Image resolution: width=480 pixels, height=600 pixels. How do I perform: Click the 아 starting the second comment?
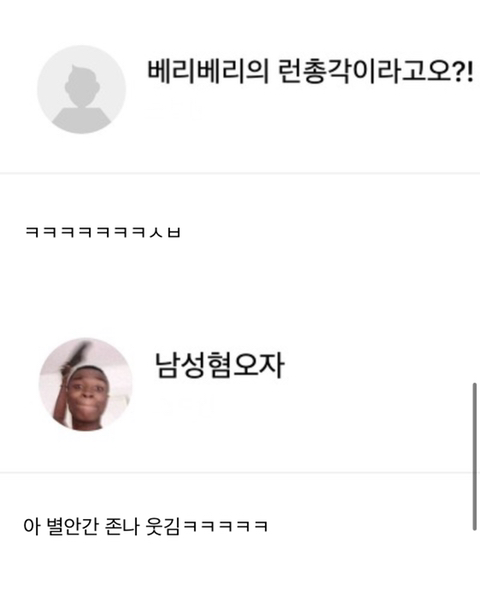coord(31,527)
